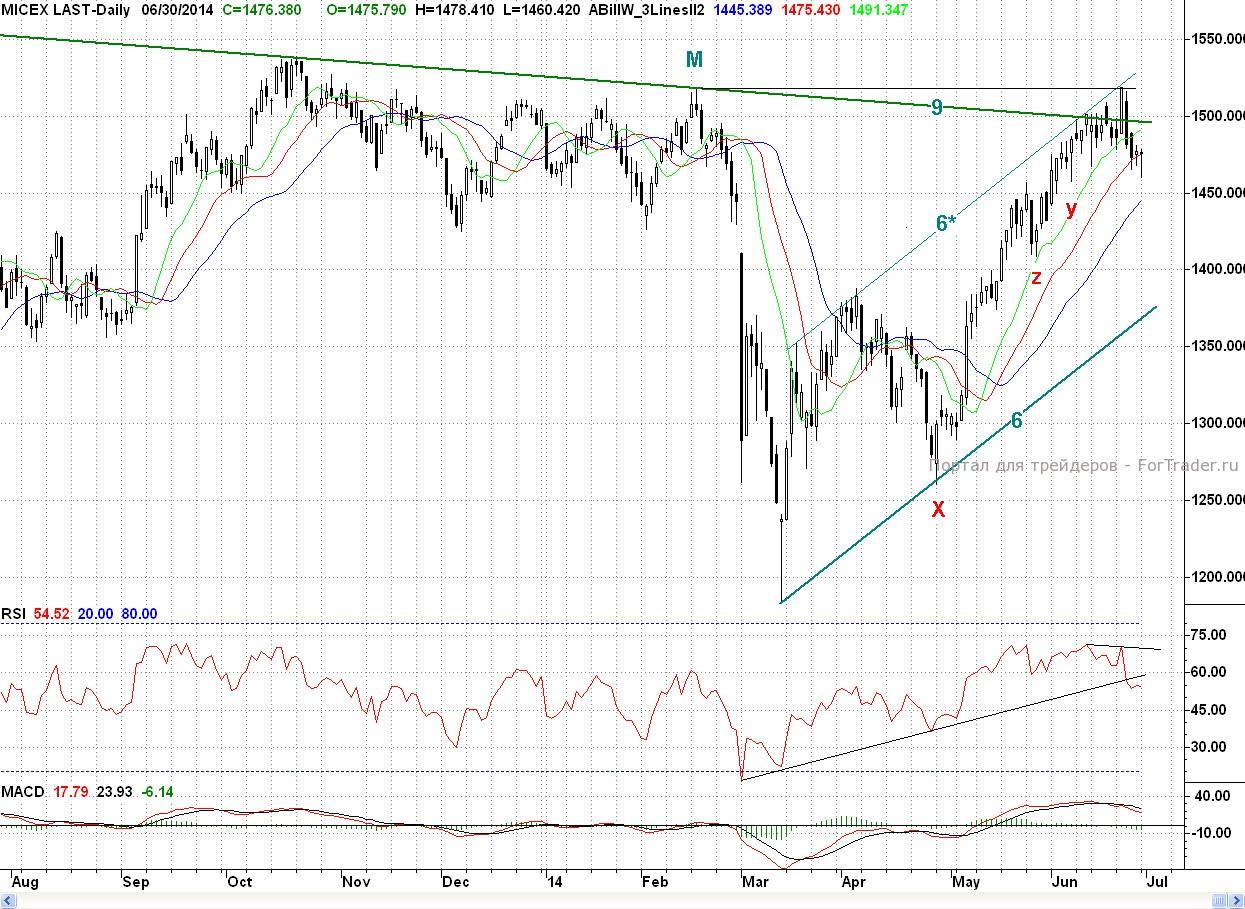Click the MACD histogram value -6.14
This screenshot has width=1245, height=909.
[158, 792]
